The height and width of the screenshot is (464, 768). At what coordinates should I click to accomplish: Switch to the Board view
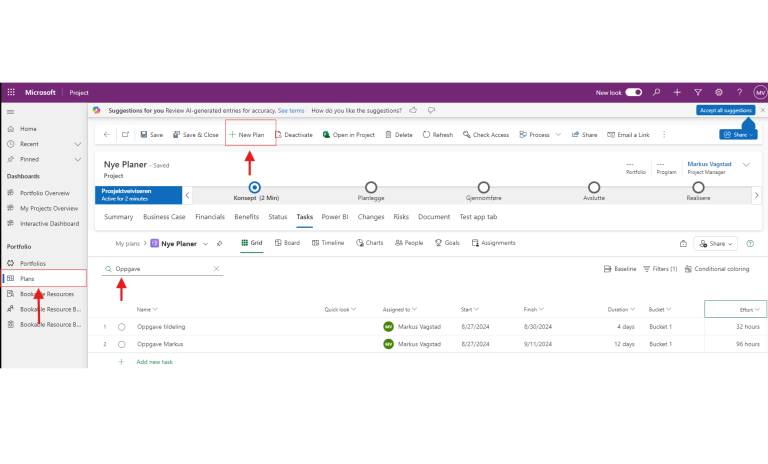pyautogui.click(x=288, y=243)
